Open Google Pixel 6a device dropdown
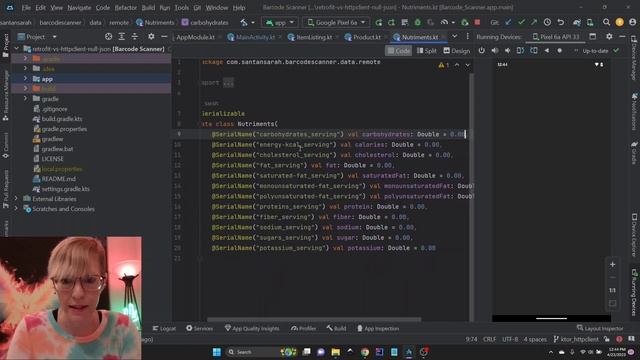Viewport: 640px width, 360px height. click(x=336, y=22)
